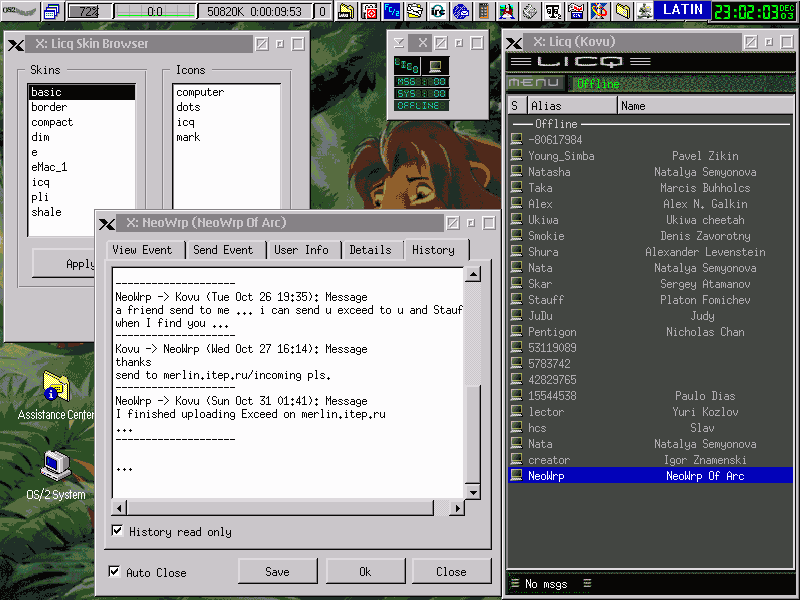Viewport: 800px width, 600px height.
Task: Select the Shura contact in the list
Action: click(x=651, y=252)
